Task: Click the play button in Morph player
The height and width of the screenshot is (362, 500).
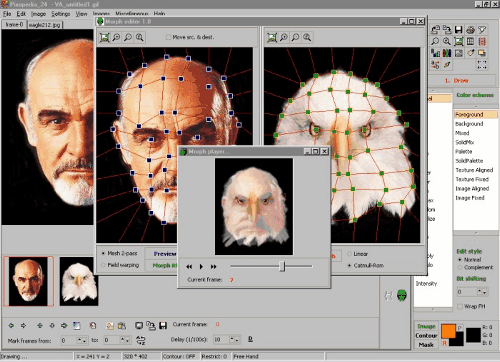Action: [x=201, y=266]
